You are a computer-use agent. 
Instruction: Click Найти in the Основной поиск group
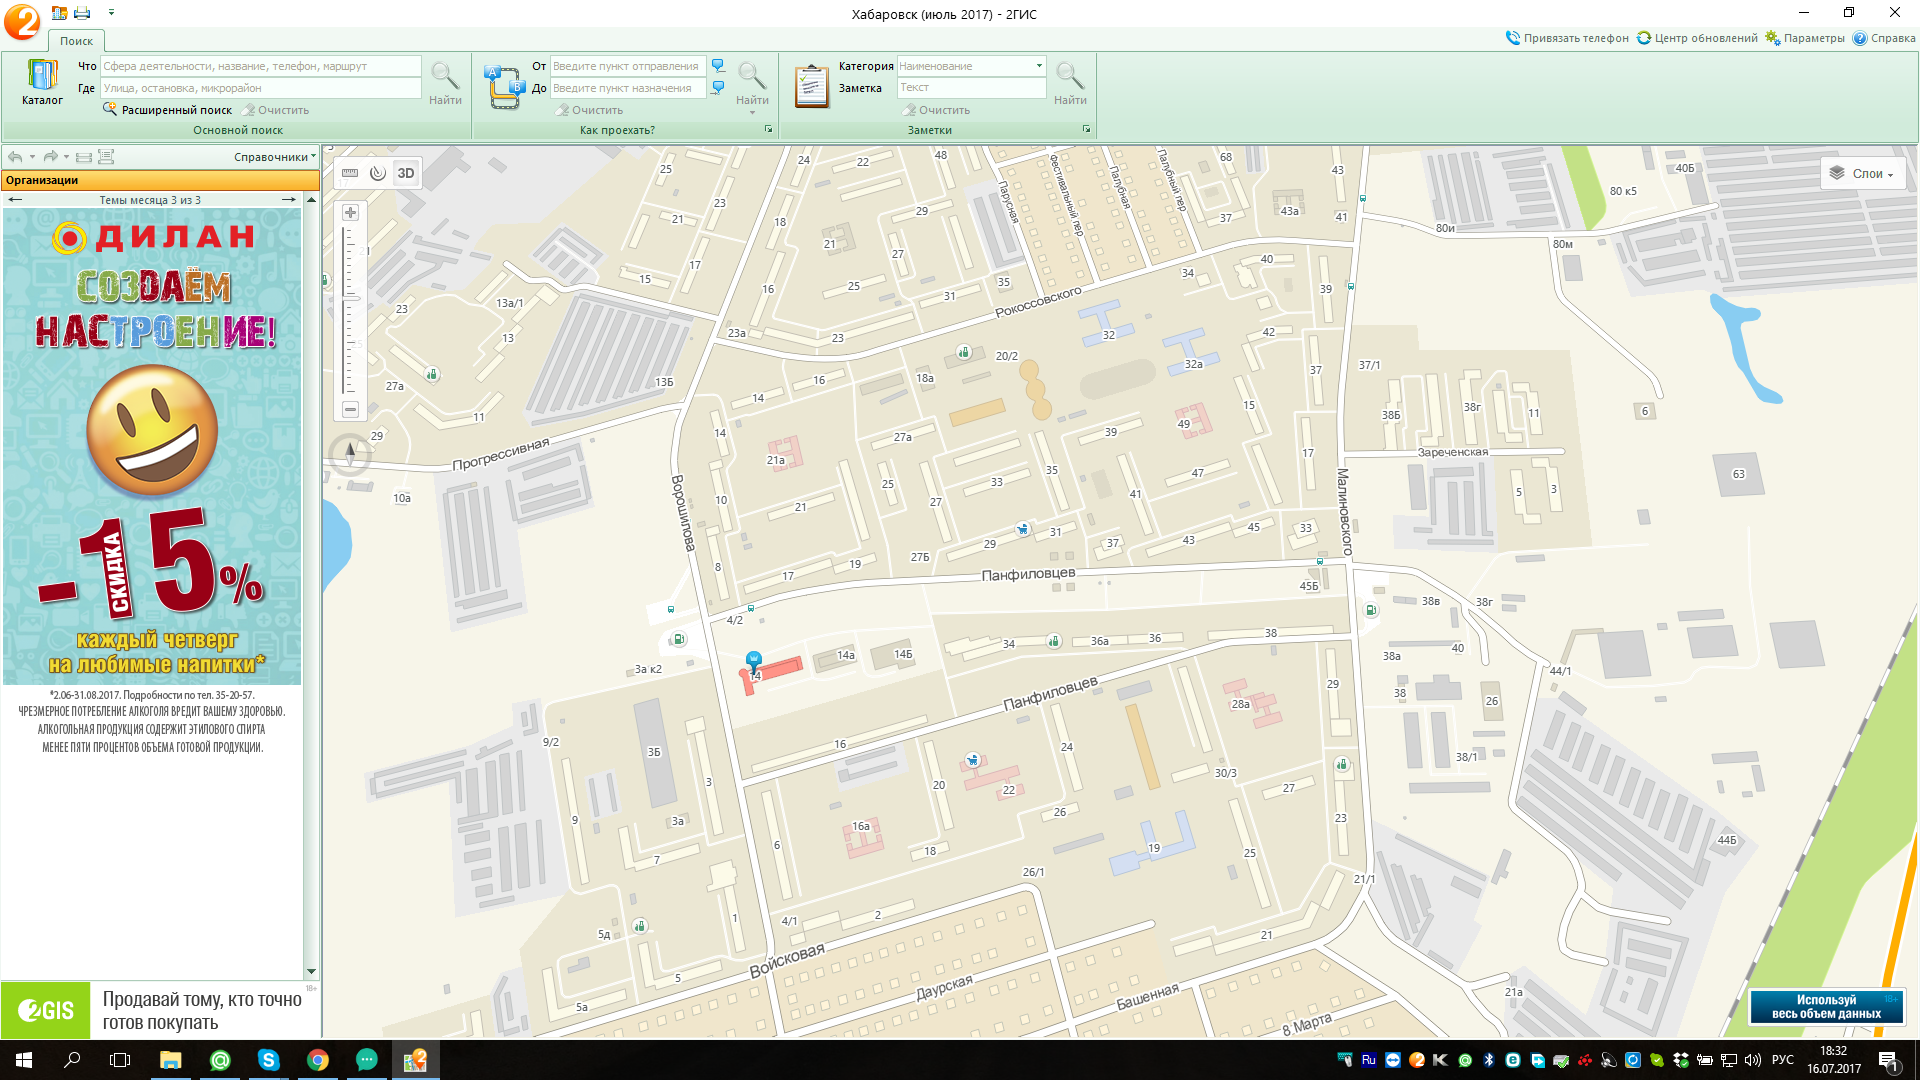pyautogui.click(x=445, y=83)
